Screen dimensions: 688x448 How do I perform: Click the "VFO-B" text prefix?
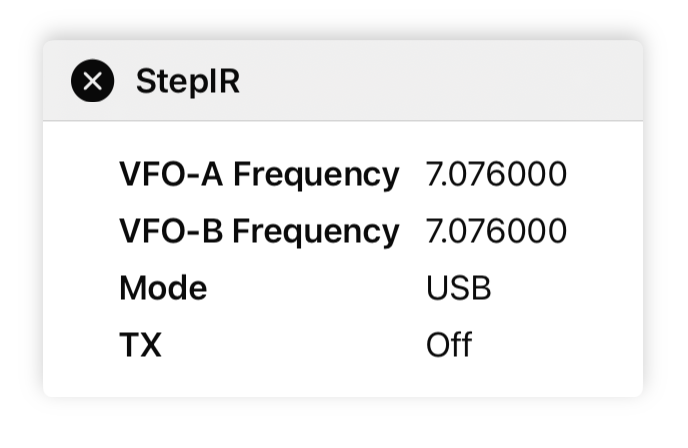click(x=172, y=232)
